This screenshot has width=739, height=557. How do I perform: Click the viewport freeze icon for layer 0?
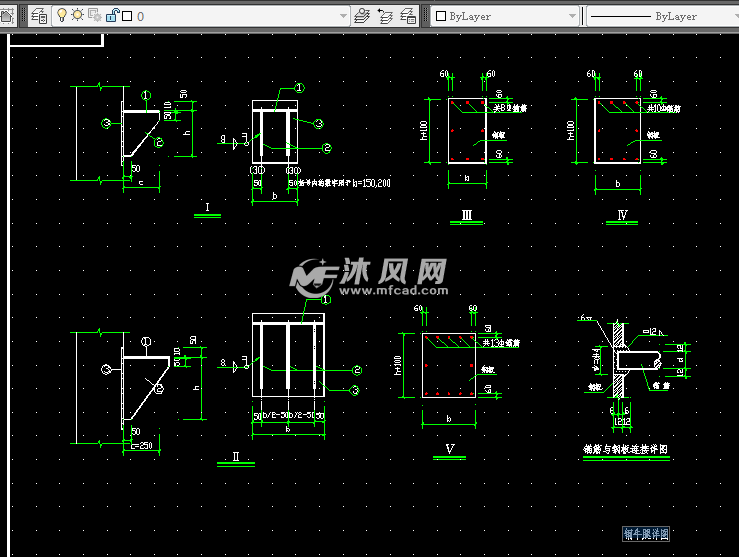pyautogui.click(x=94, y=16)
